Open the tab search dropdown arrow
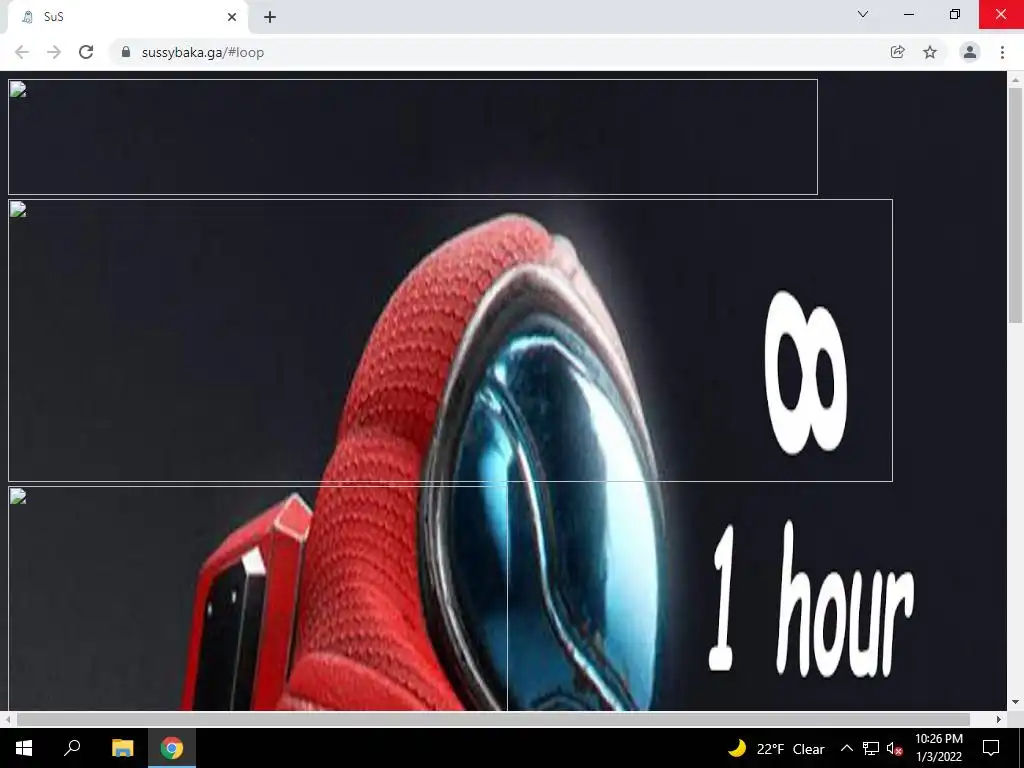Viewport: 1024px width, 768px height. [863, 14]
